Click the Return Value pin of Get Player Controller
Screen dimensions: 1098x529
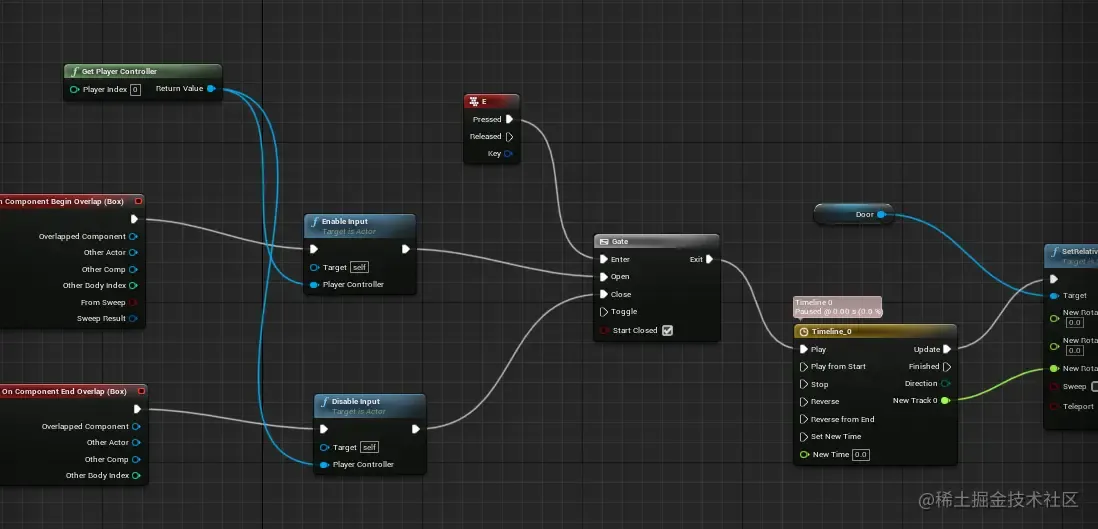pos(211,88)
